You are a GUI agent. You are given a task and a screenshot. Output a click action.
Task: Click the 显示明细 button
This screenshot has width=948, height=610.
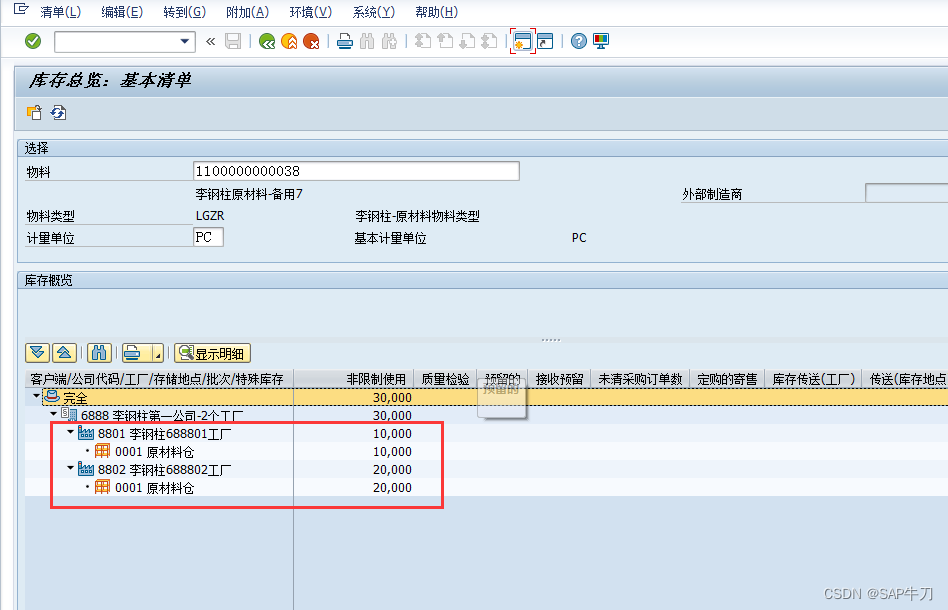point(212,353)
